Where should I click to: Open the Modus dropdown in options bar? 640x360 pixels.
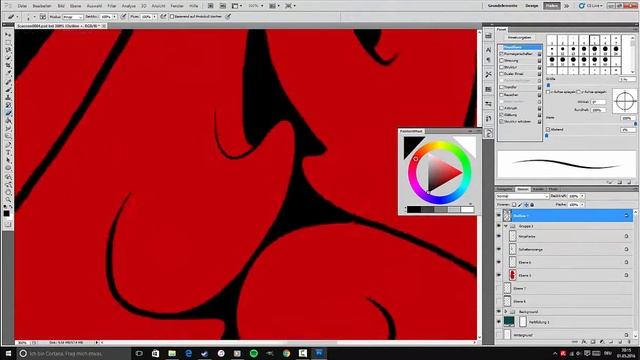coord(73,17)
